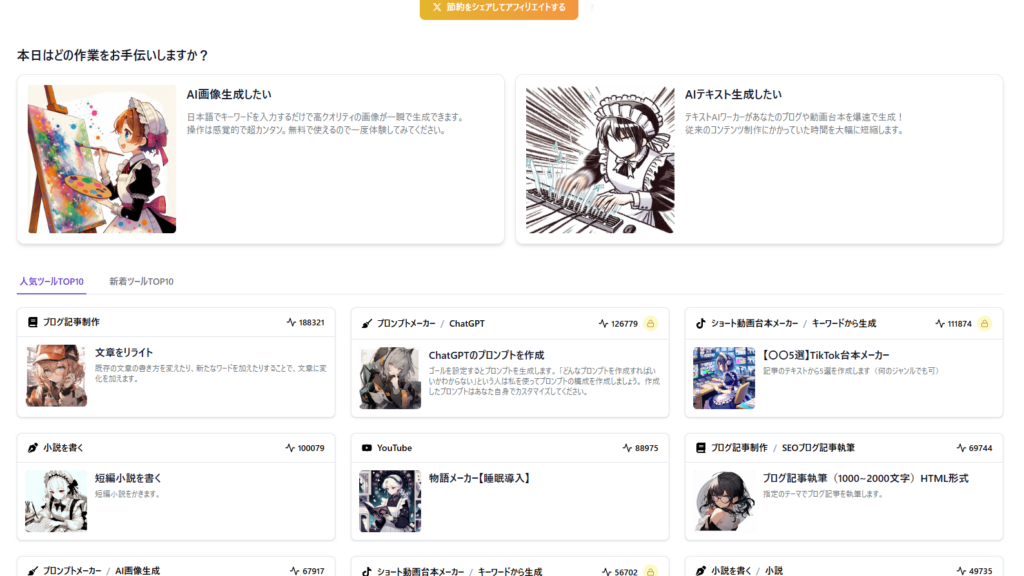The width and height of the screenshot is (1024, 576).
Task: Click the 短編小説を書く maid thumbnail
Action: [56, 501]
